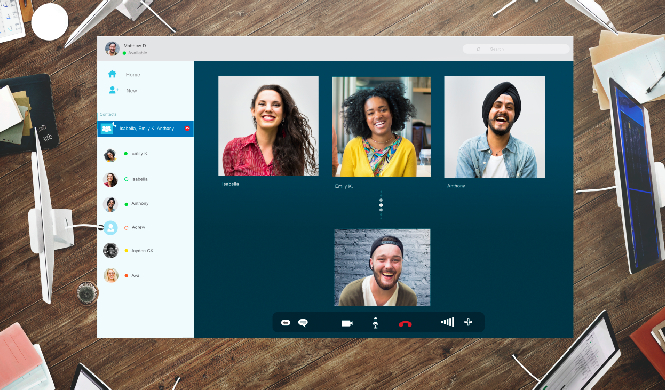Image resolution: width=665 pixels, height=390 pixels.
Task: Click the red end-call badge on the group row
Action: pos(187,128)
